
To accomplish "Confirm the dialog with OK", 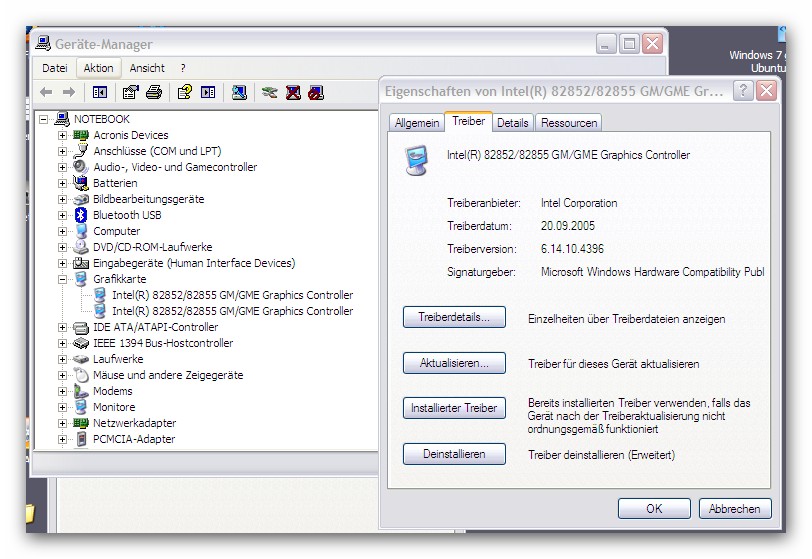I will 654,509.
